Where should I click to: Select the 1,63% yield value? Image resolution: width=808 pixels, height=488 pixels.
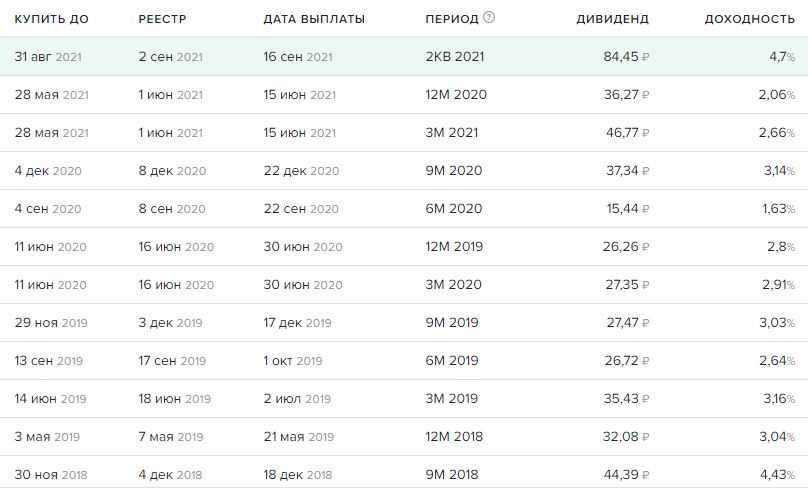777,209
